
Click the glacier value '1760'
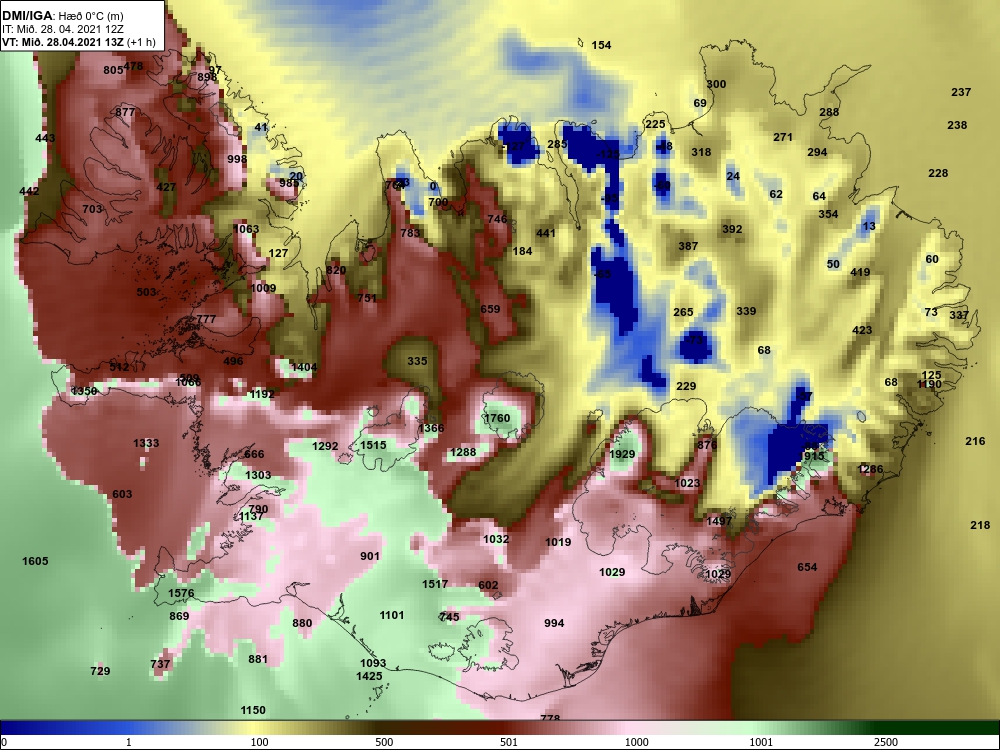click(497, 418)
